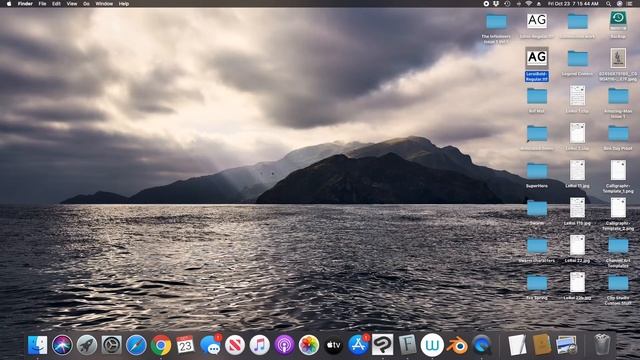Open the Help menu
Viewport: 640px width, 360px height.
124,4
